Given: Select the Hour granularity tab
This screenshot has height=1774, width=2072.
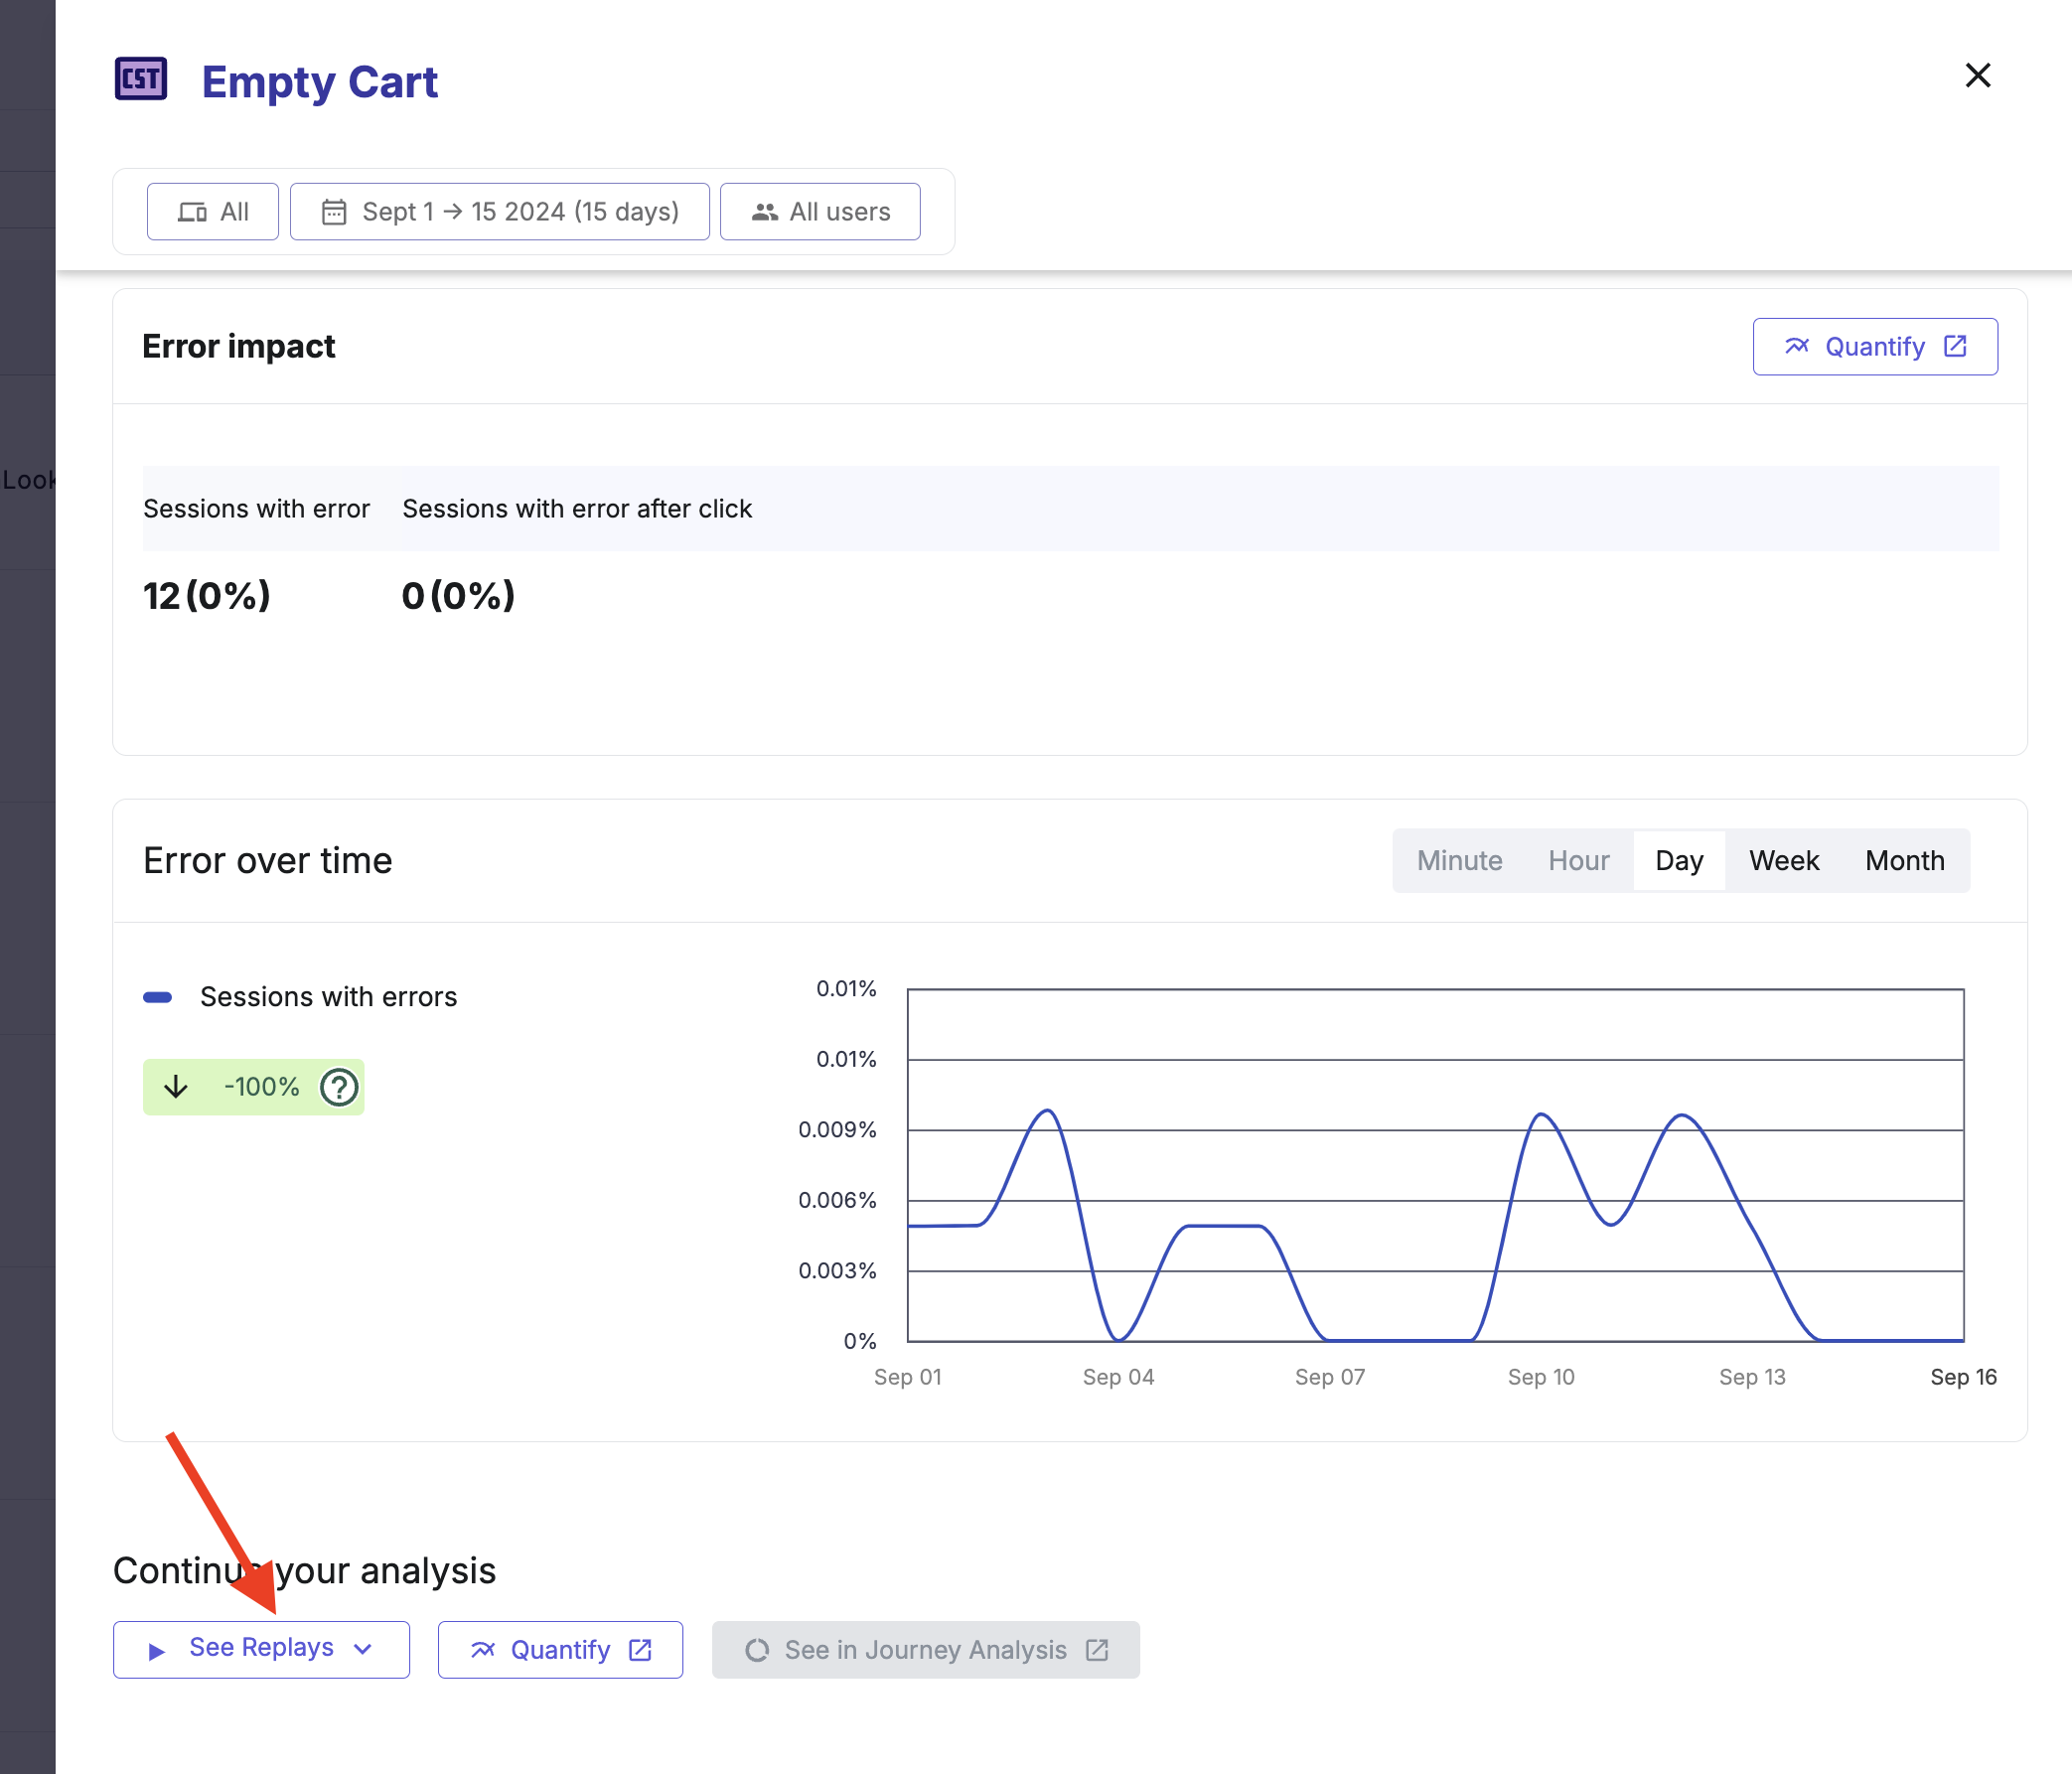Looking at the screenshot, I should pos(1578,861).
